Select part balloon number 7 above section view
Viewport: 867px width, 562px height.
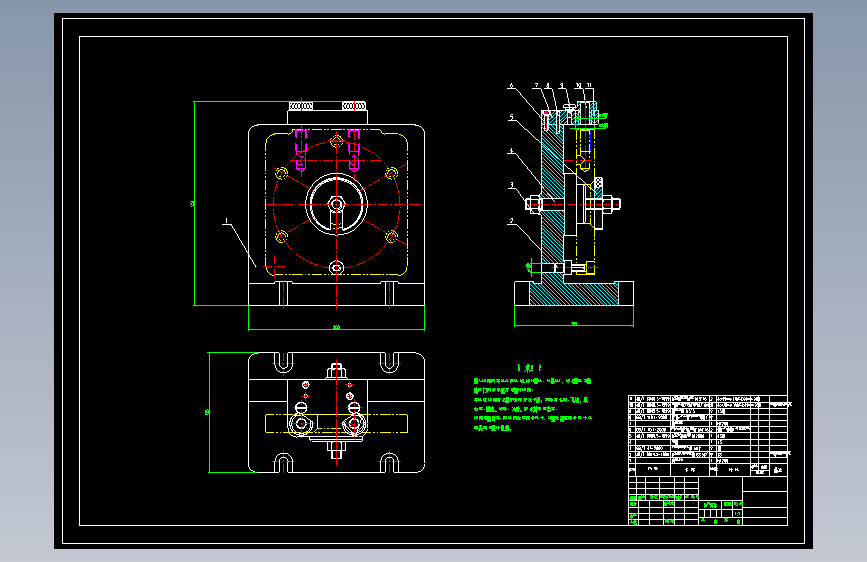tap(536, 86)
